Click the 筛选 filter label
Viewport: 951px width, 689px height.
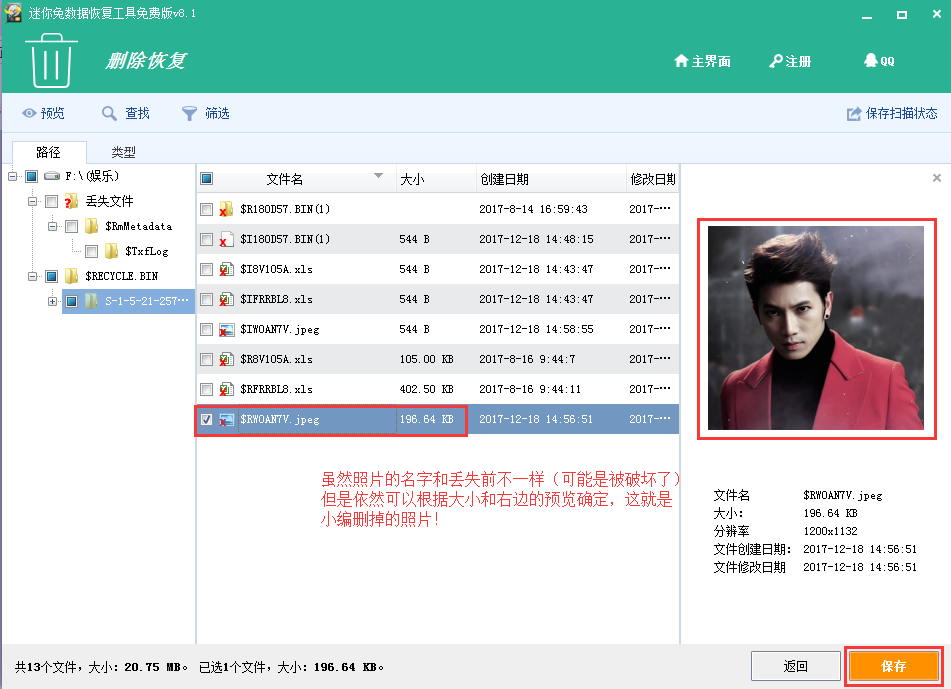pyautogui.click(x=217, y=113)
